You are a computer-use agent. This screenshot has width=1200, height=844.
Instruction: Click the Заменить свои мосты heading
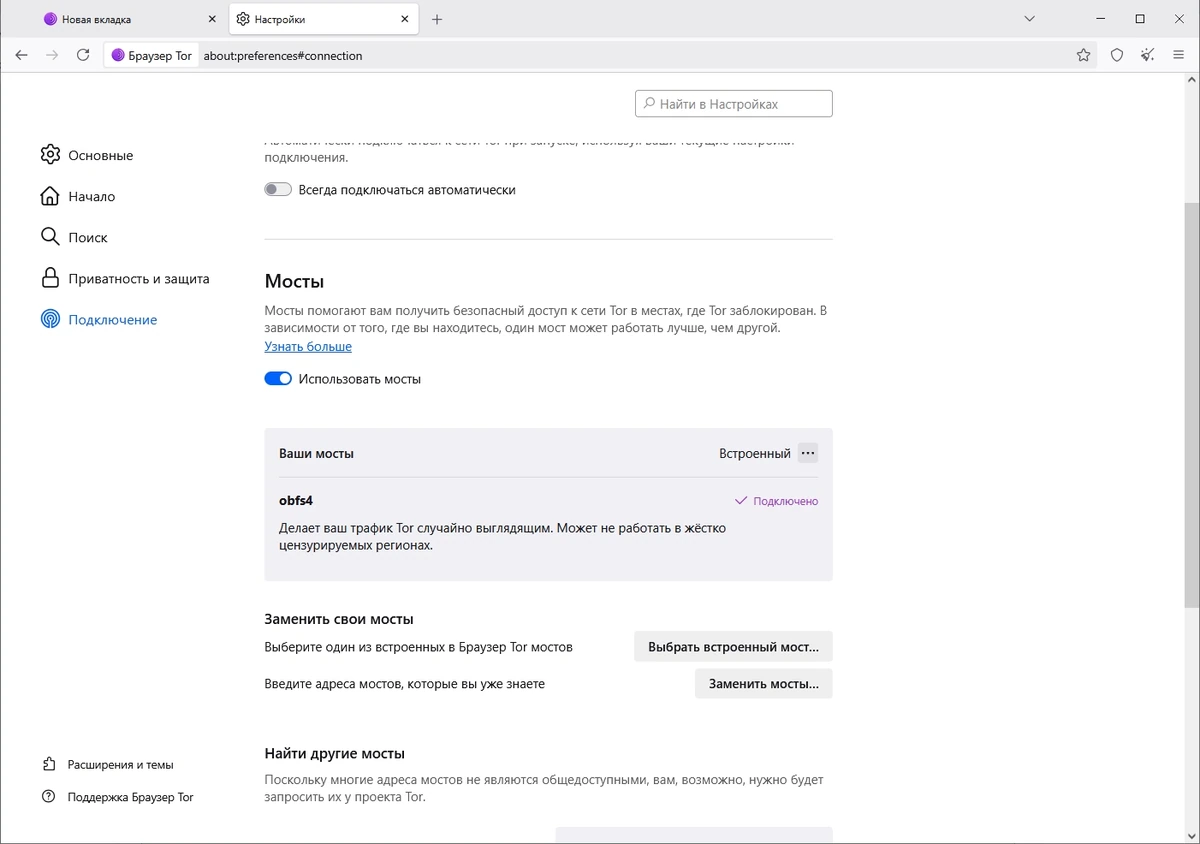tap(339, 619)
